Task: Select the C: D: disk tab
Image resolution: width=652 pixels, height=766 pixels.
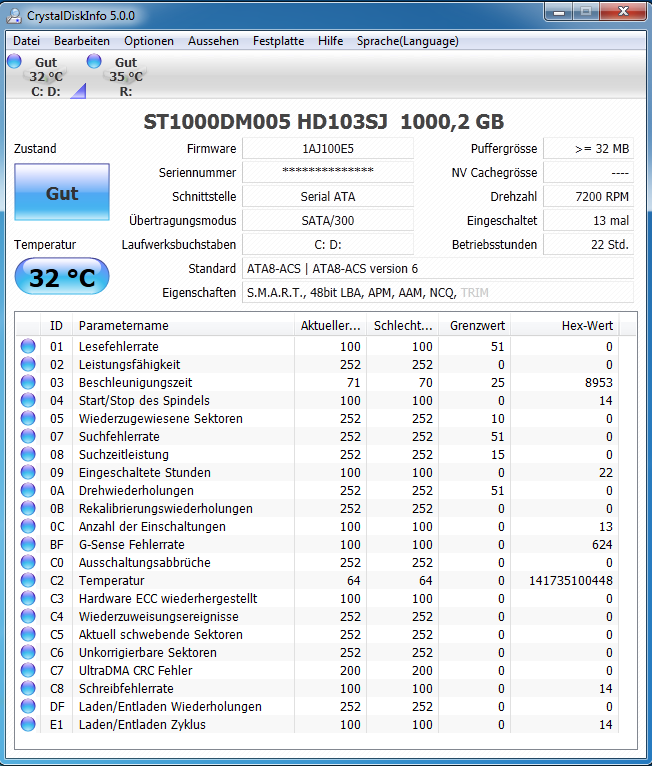Action: pos(46,76)
